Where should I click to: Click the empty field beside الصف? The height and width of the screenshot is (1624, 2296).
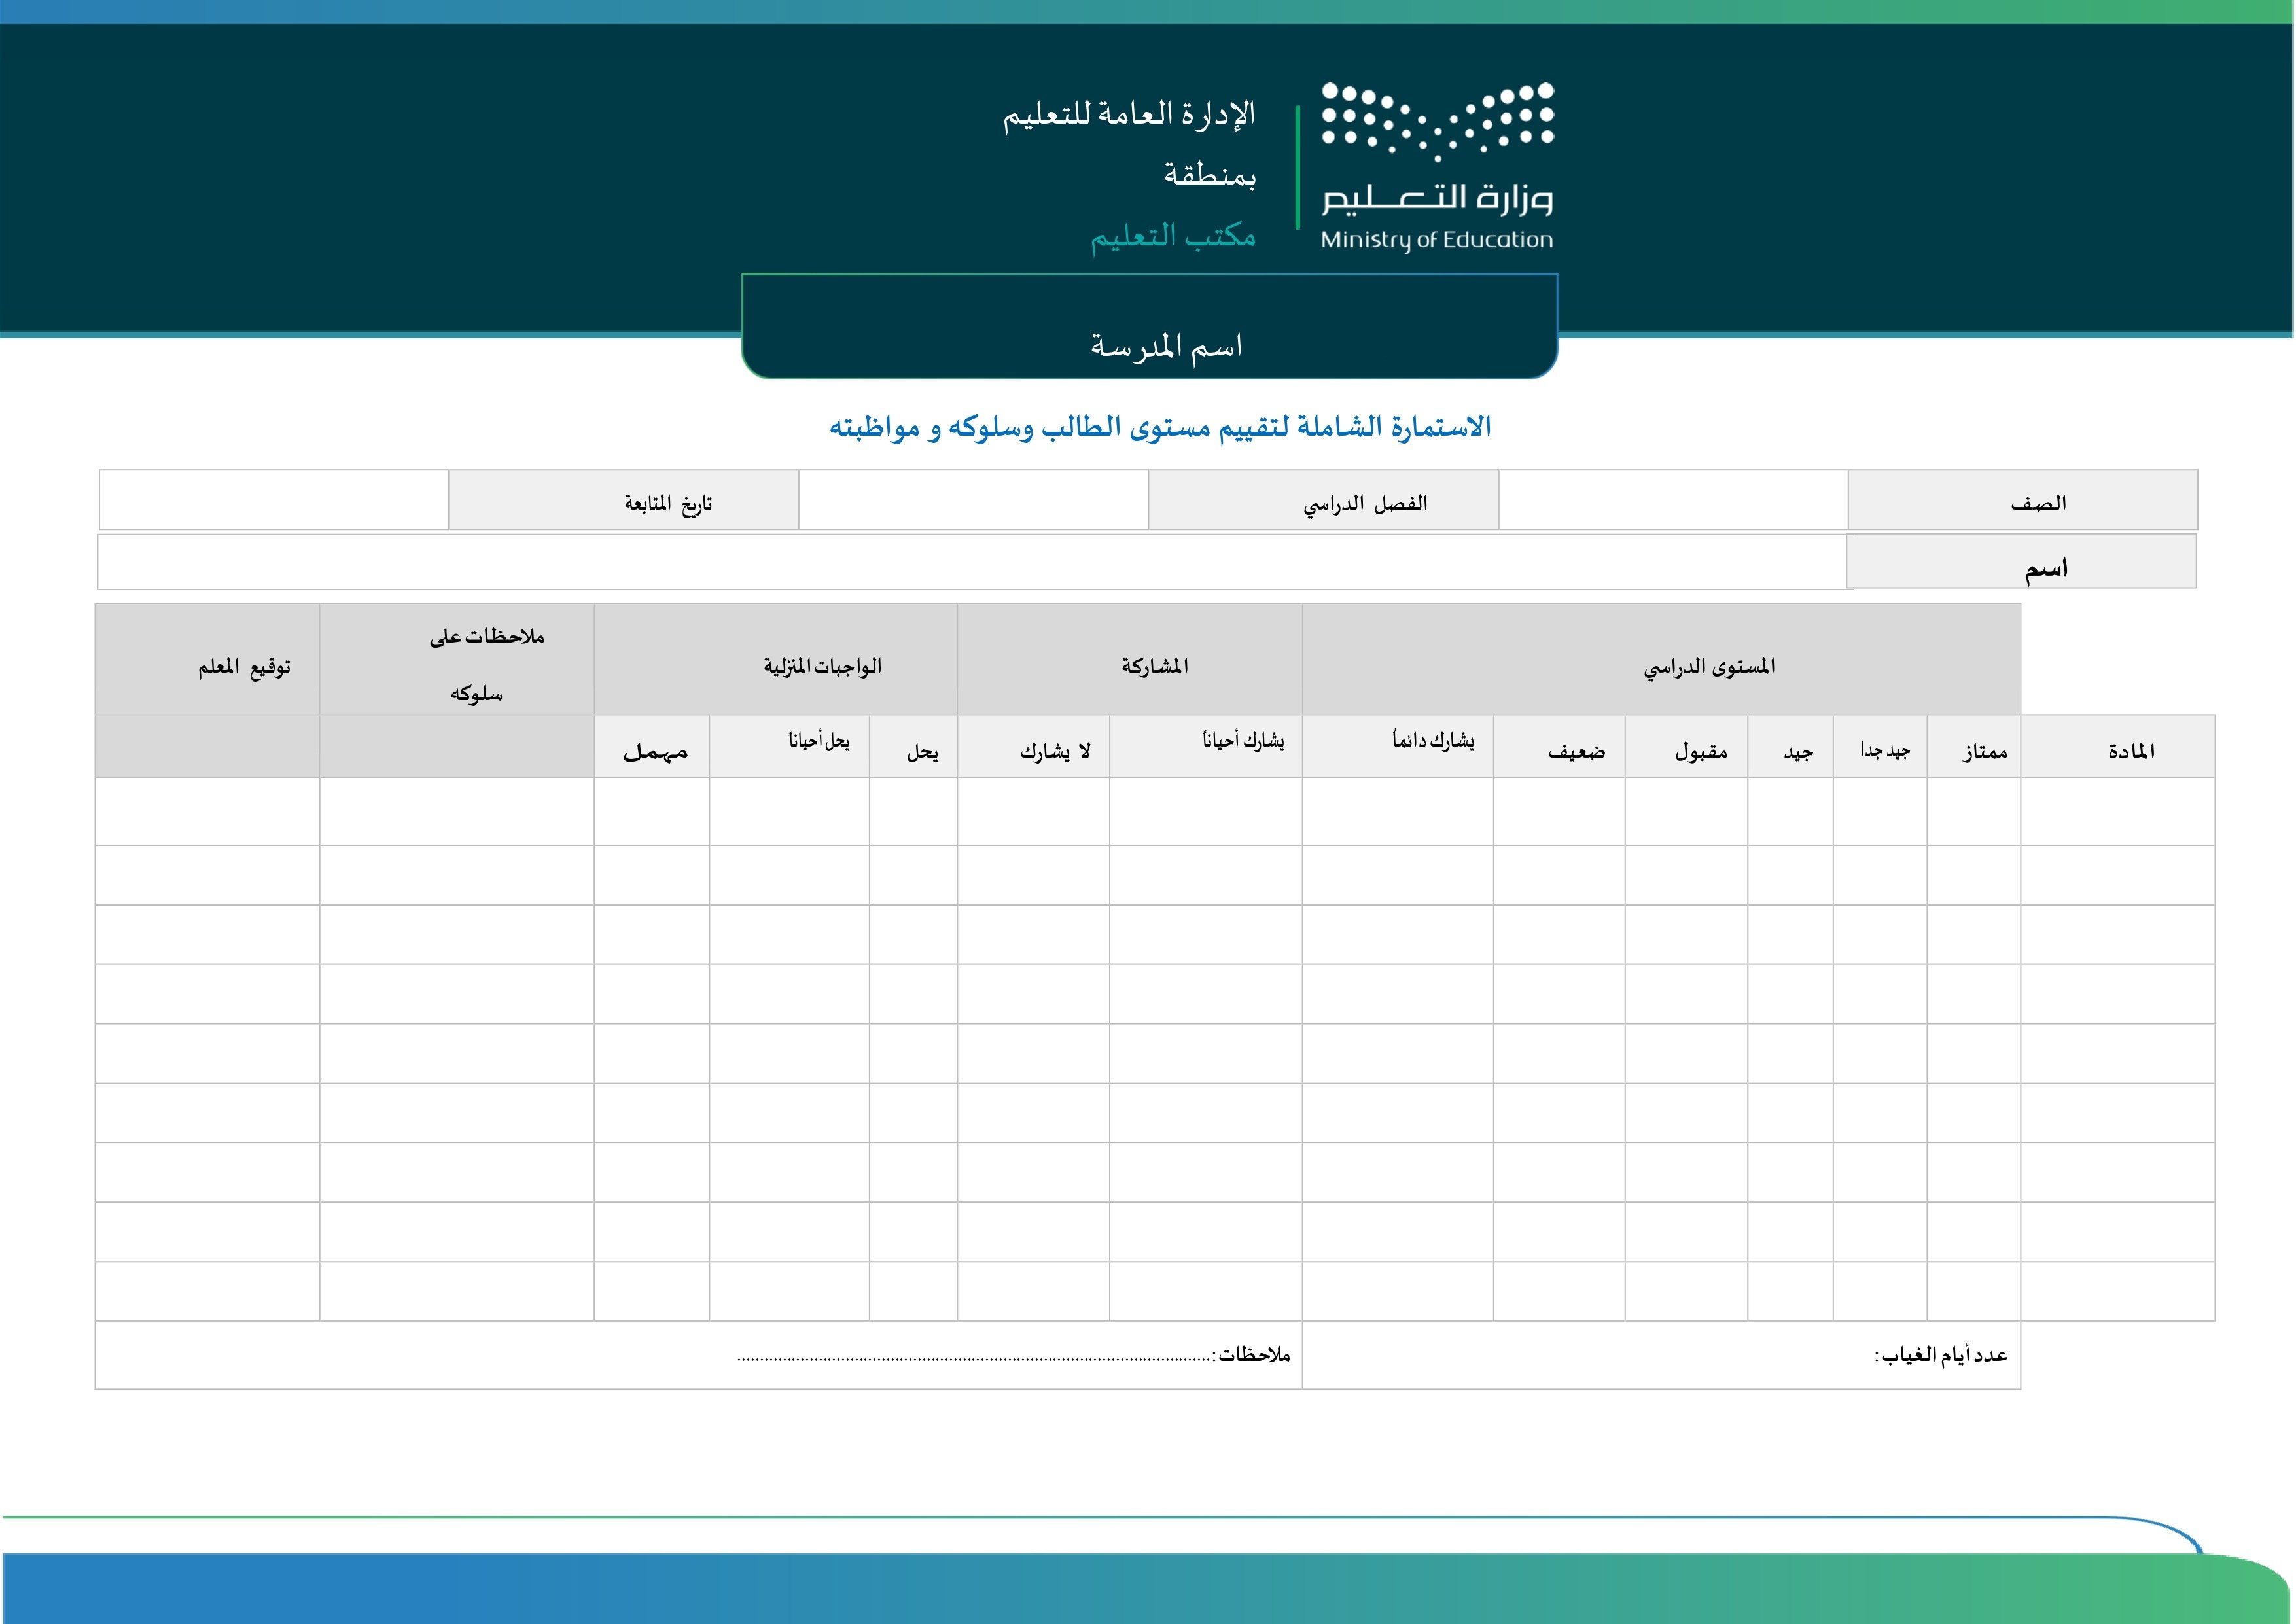pos(1672,500)
